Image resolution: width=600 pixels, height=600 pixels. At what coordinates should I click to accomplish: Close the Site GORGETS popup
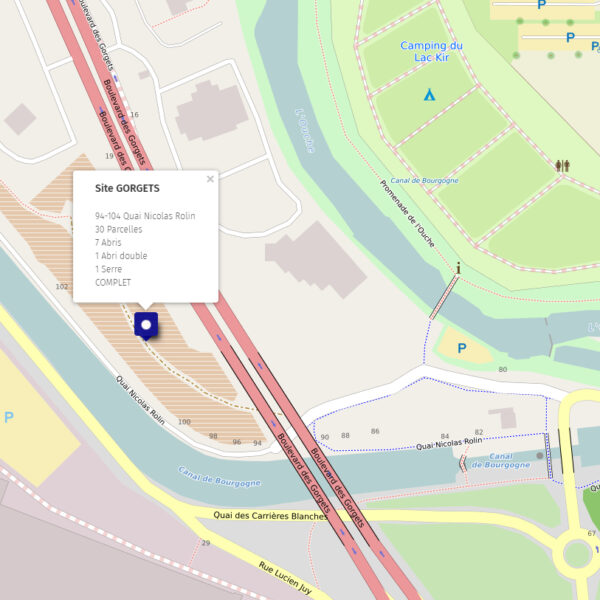pyautogui.click(x=210, y=179)
